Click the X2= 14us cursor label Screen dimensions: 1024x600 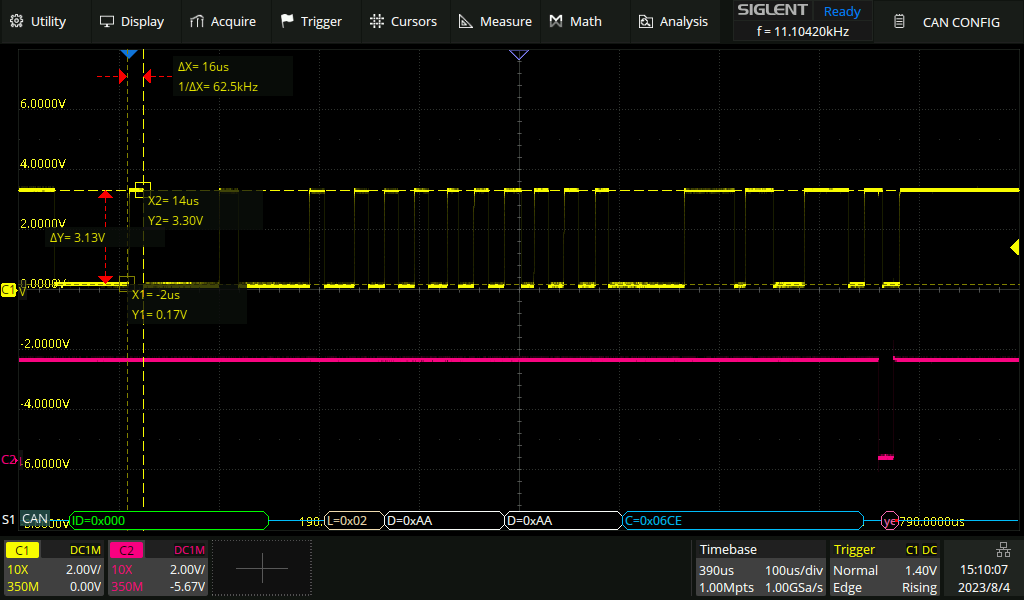(x=173, y=200)
